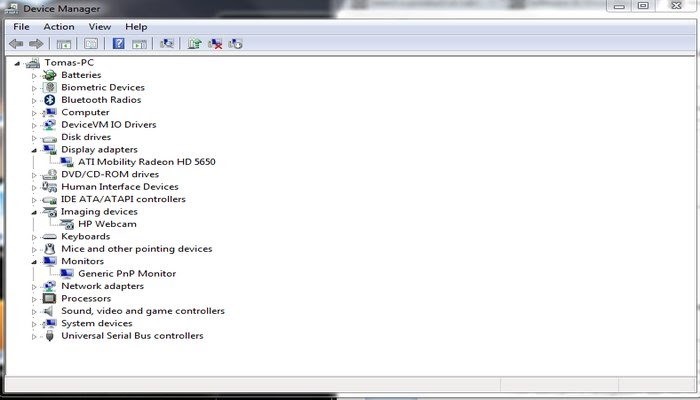The height and width of the screenshot is (400, 700).
Task: Click the Generic PnP Monitor device icon
Action: (x=67, y=274)
